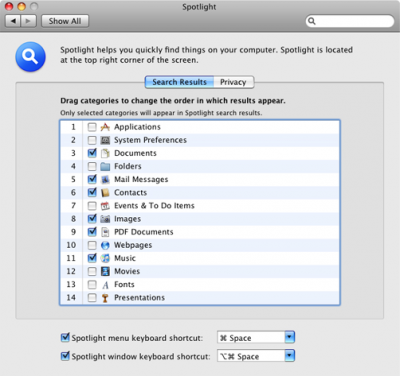Click the Events & To Do calendar icon
Image resolution: width=400 pixels, height=376 pixels.
[105, 206]
